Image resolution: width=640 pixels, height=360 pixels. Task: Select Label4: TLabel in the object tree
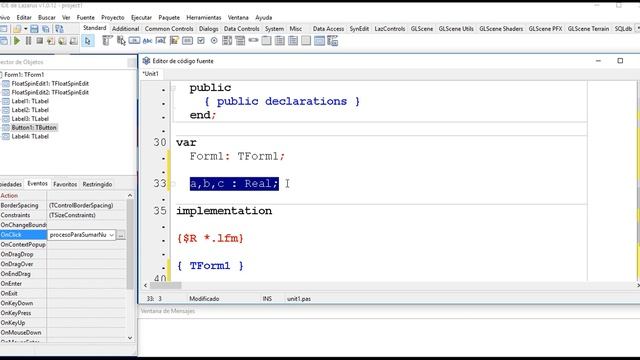pos(30,137)
